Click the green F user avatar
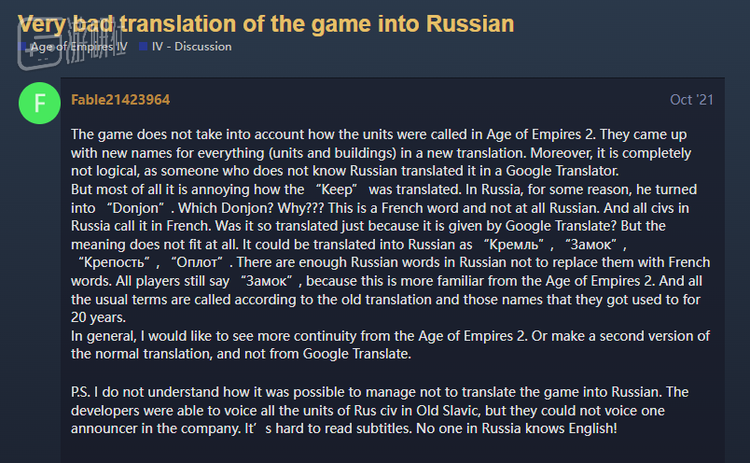This screenshot has width=750, height=463. (x=39, y=103)
